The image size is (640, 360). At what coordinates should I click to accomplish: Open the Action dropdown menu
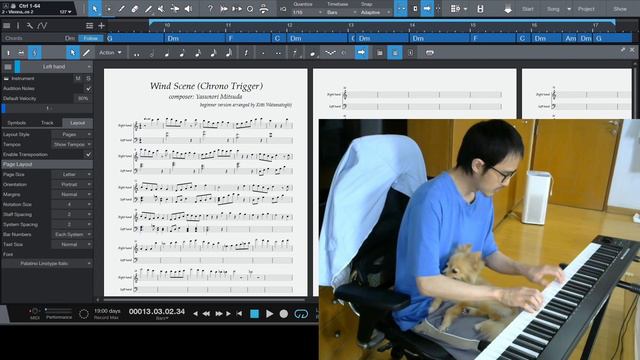110,53
